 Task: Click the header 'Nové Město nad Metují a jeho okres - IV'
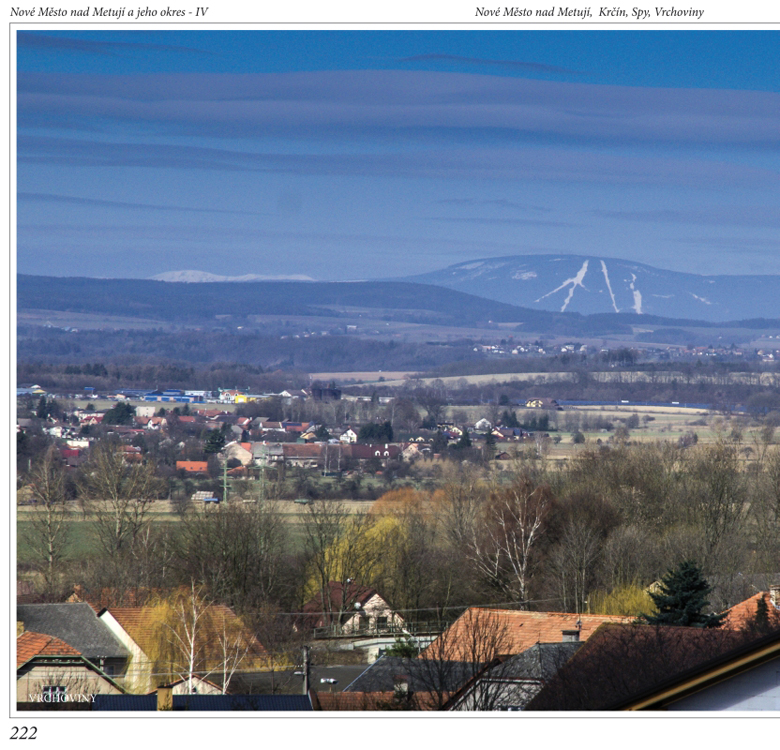coord(109,12)
